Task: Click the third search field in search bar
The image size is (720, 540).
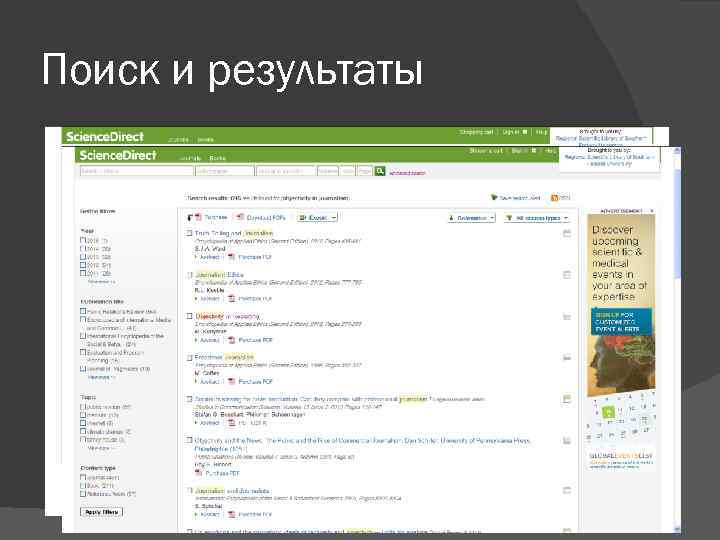Action: [286, 171]
